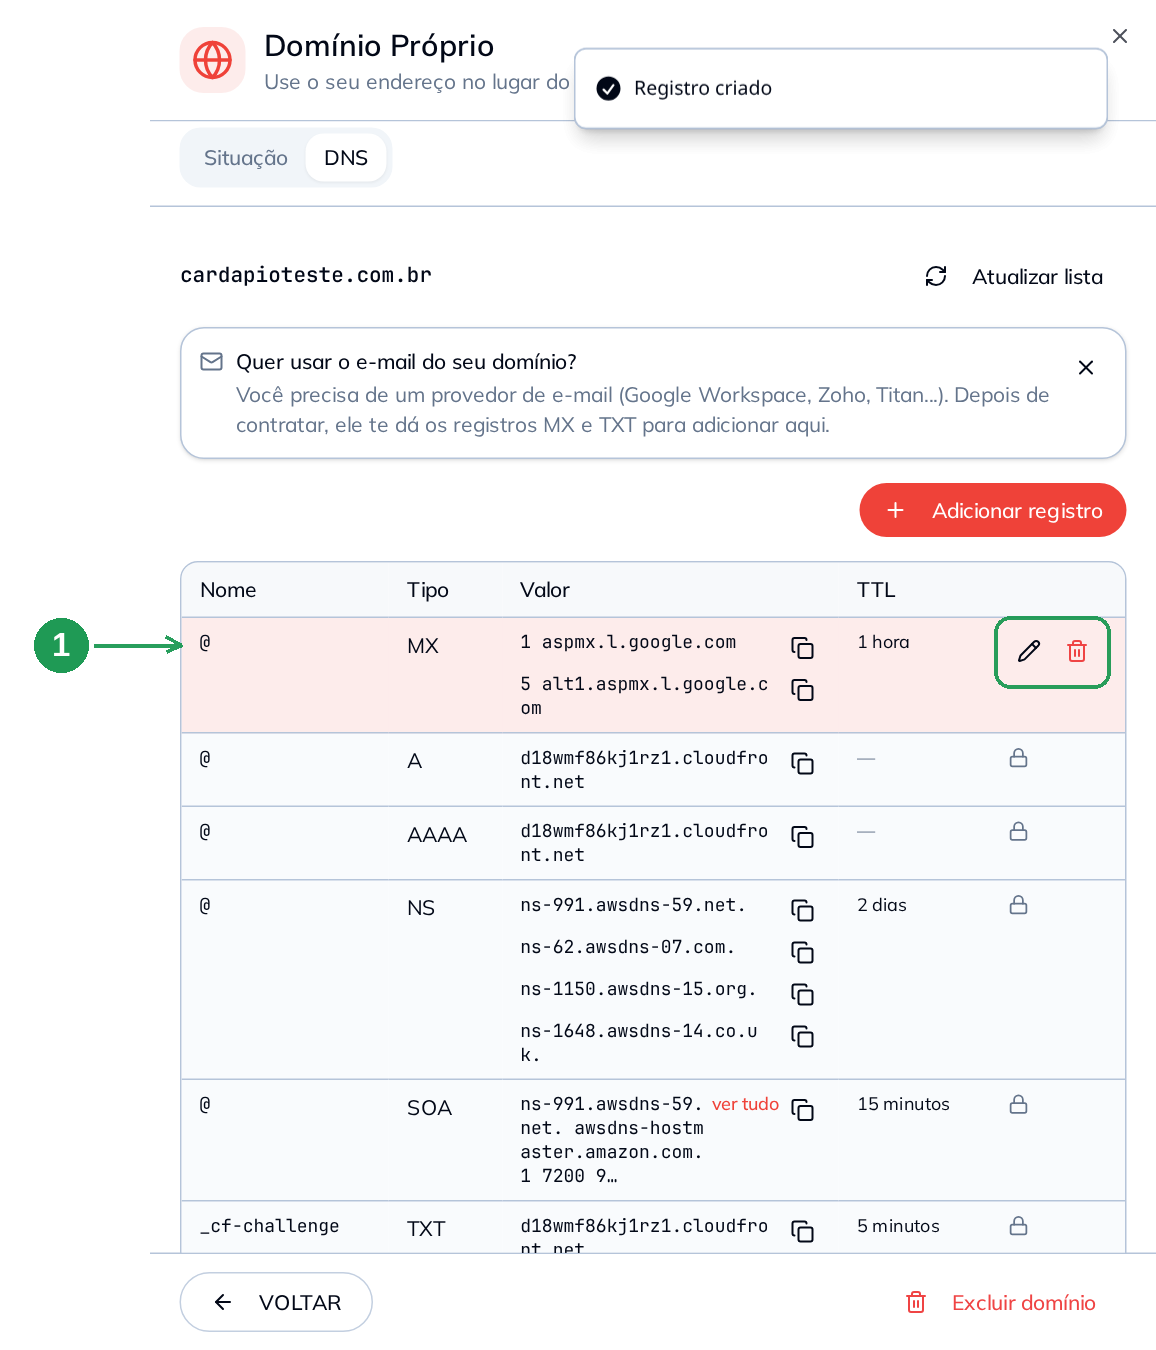This screenshot has height=1350, width=1156.
Task: Click the 1 aspmx.l.google.com value text
Action: click(628, 642)
